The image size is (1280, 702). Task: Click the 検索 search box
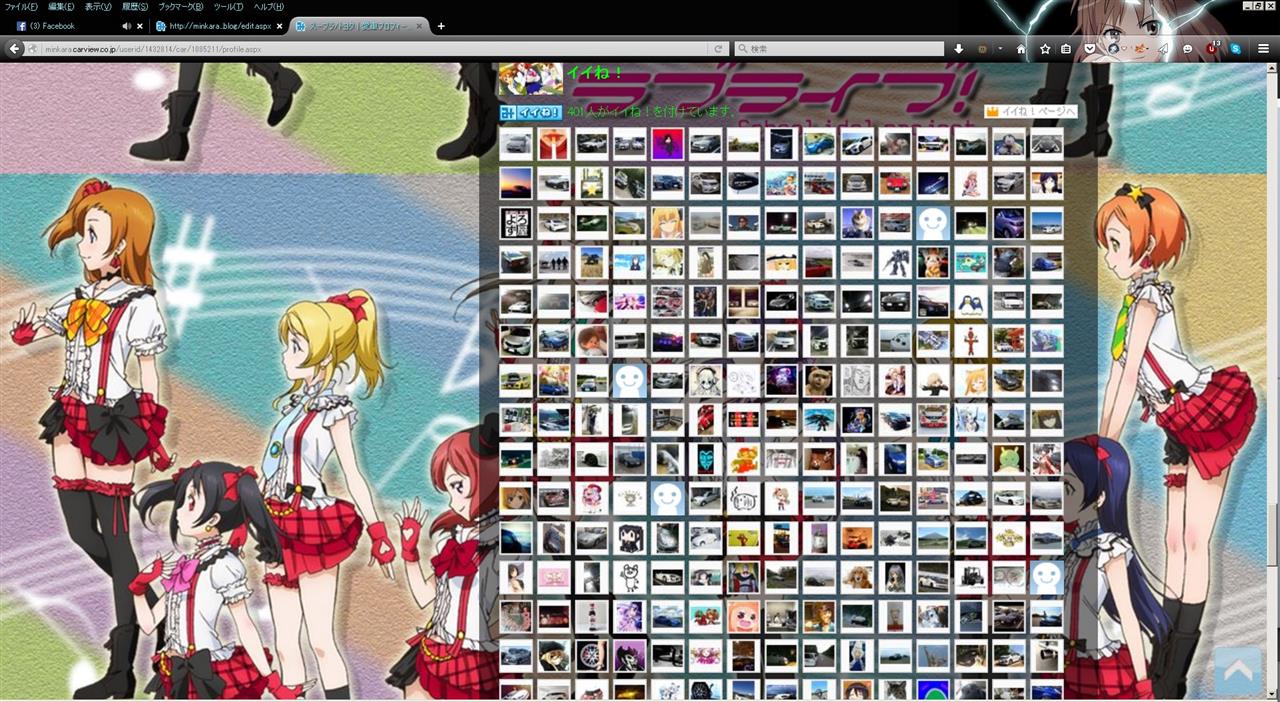839,48
